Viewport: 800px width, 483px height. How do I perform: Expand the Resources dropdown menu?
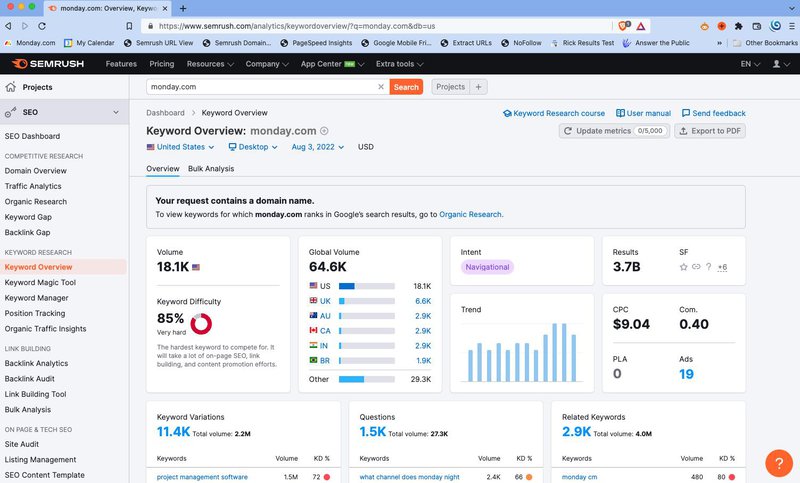(x=210, y=64)
